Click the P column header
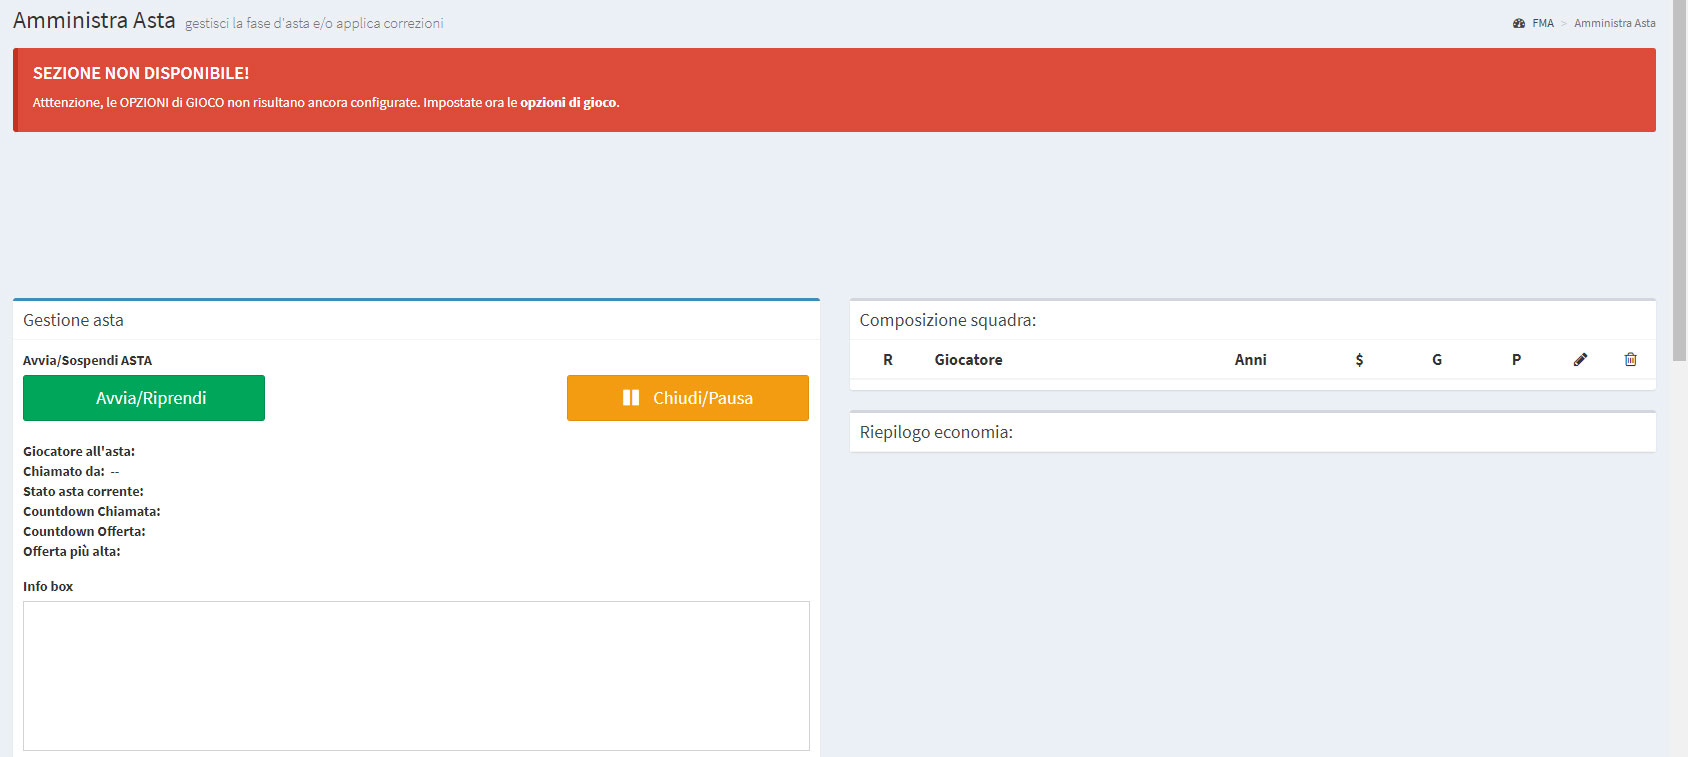Screen dimensions: 1688x757 coord(1516,360)
